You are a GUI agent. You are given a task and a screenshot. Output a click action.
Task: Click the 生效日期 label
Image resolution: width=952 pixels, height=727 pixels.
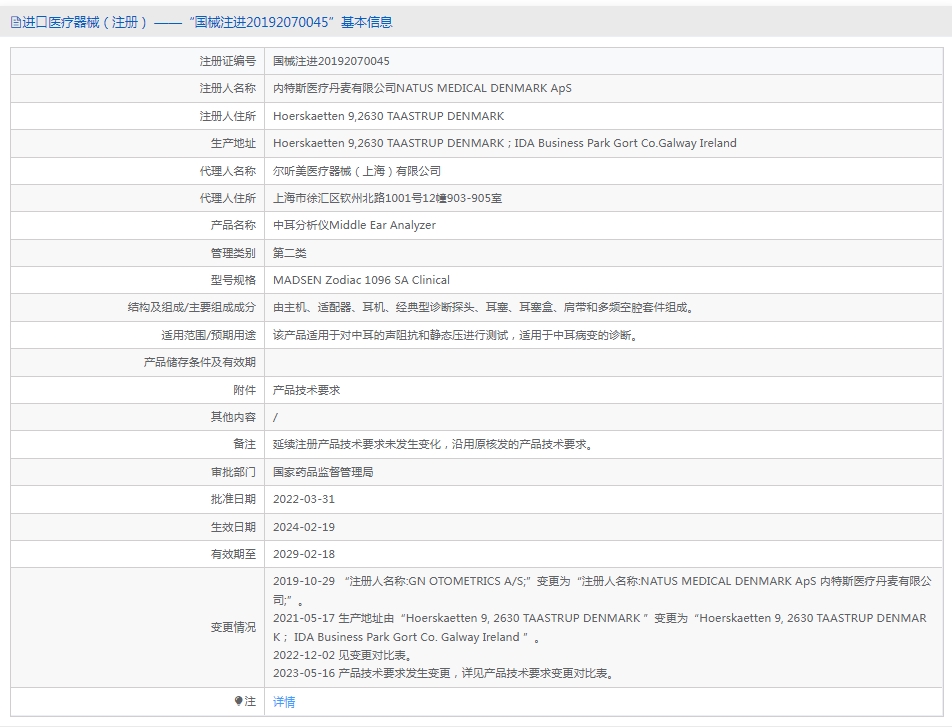click(233, 527)
